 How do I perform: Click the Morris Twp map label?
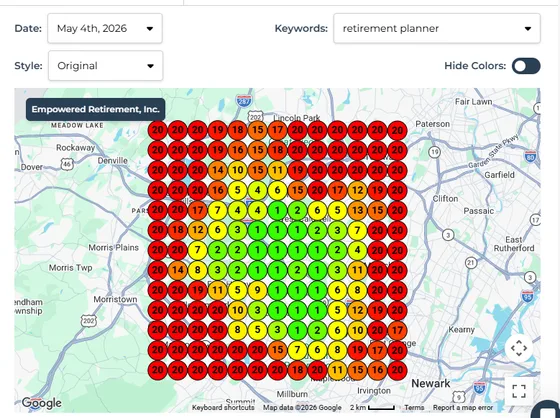pyautogui.click(x=70, y=268)
